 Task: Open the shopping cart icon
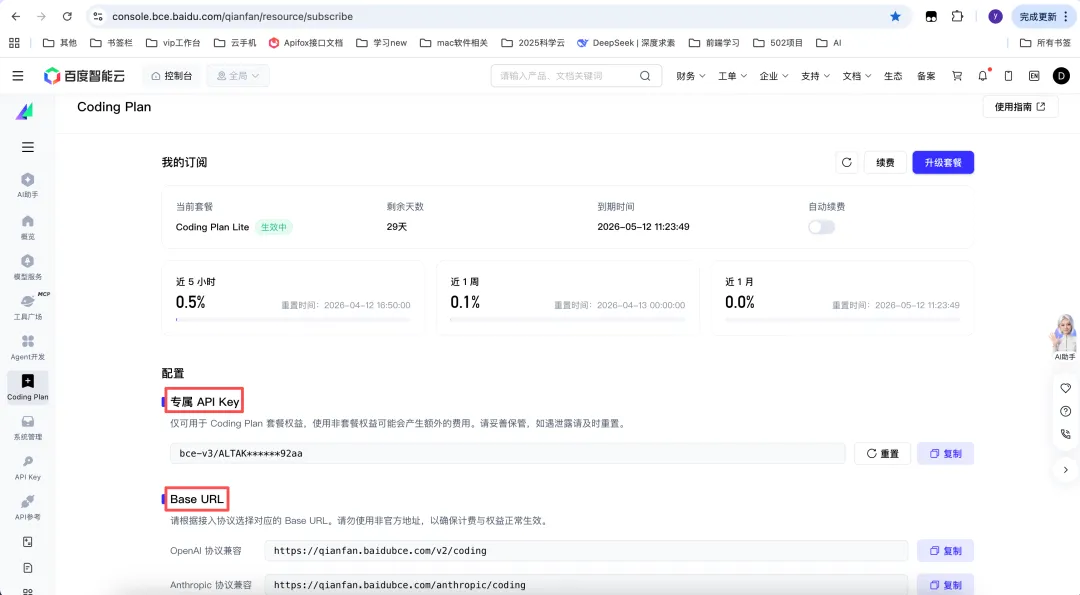957,76
